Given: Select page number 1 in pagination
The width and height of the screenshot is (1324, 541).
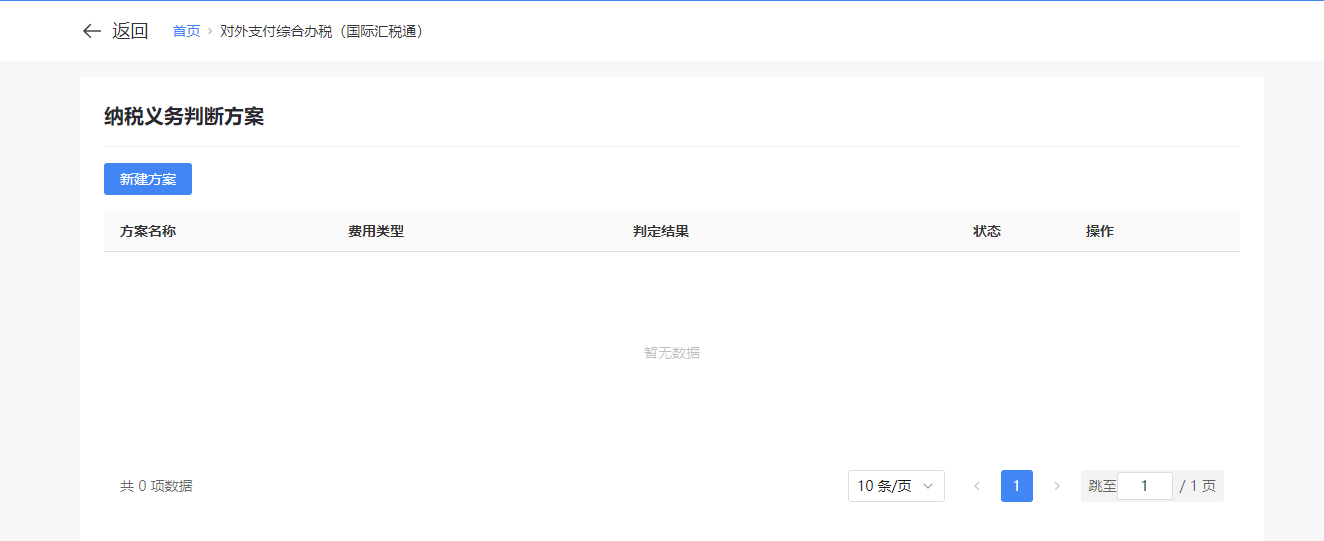Looking at the screenshot, I should (1016, 486).
